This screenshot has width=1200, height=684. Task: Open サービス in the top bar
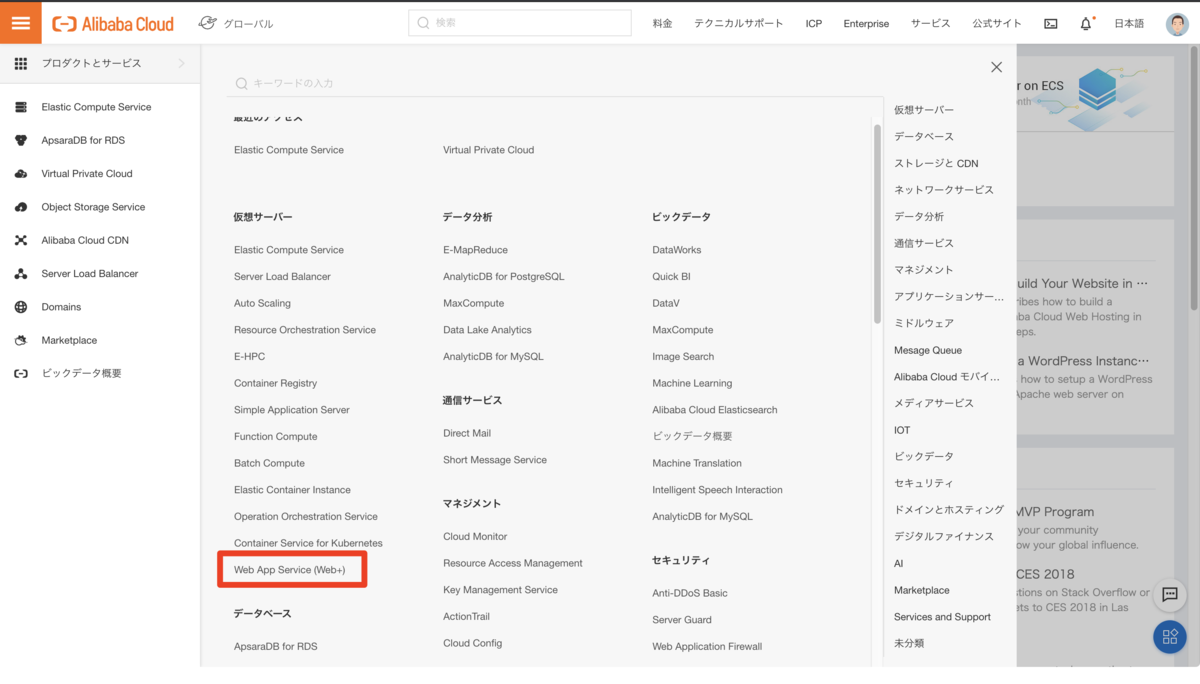931,23
